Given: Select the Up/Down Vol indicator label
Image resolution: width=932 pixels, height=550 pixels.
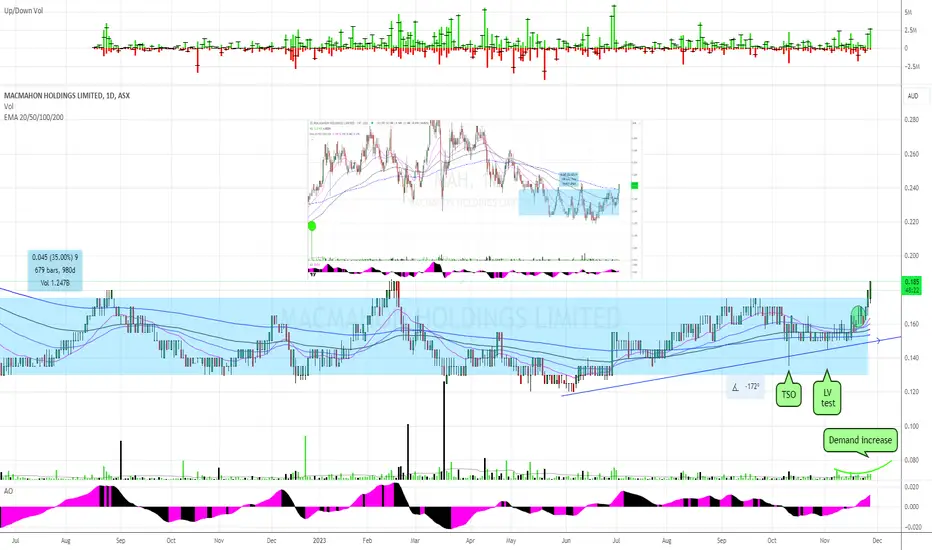Looking at the screenshot, I should (23, 10).
